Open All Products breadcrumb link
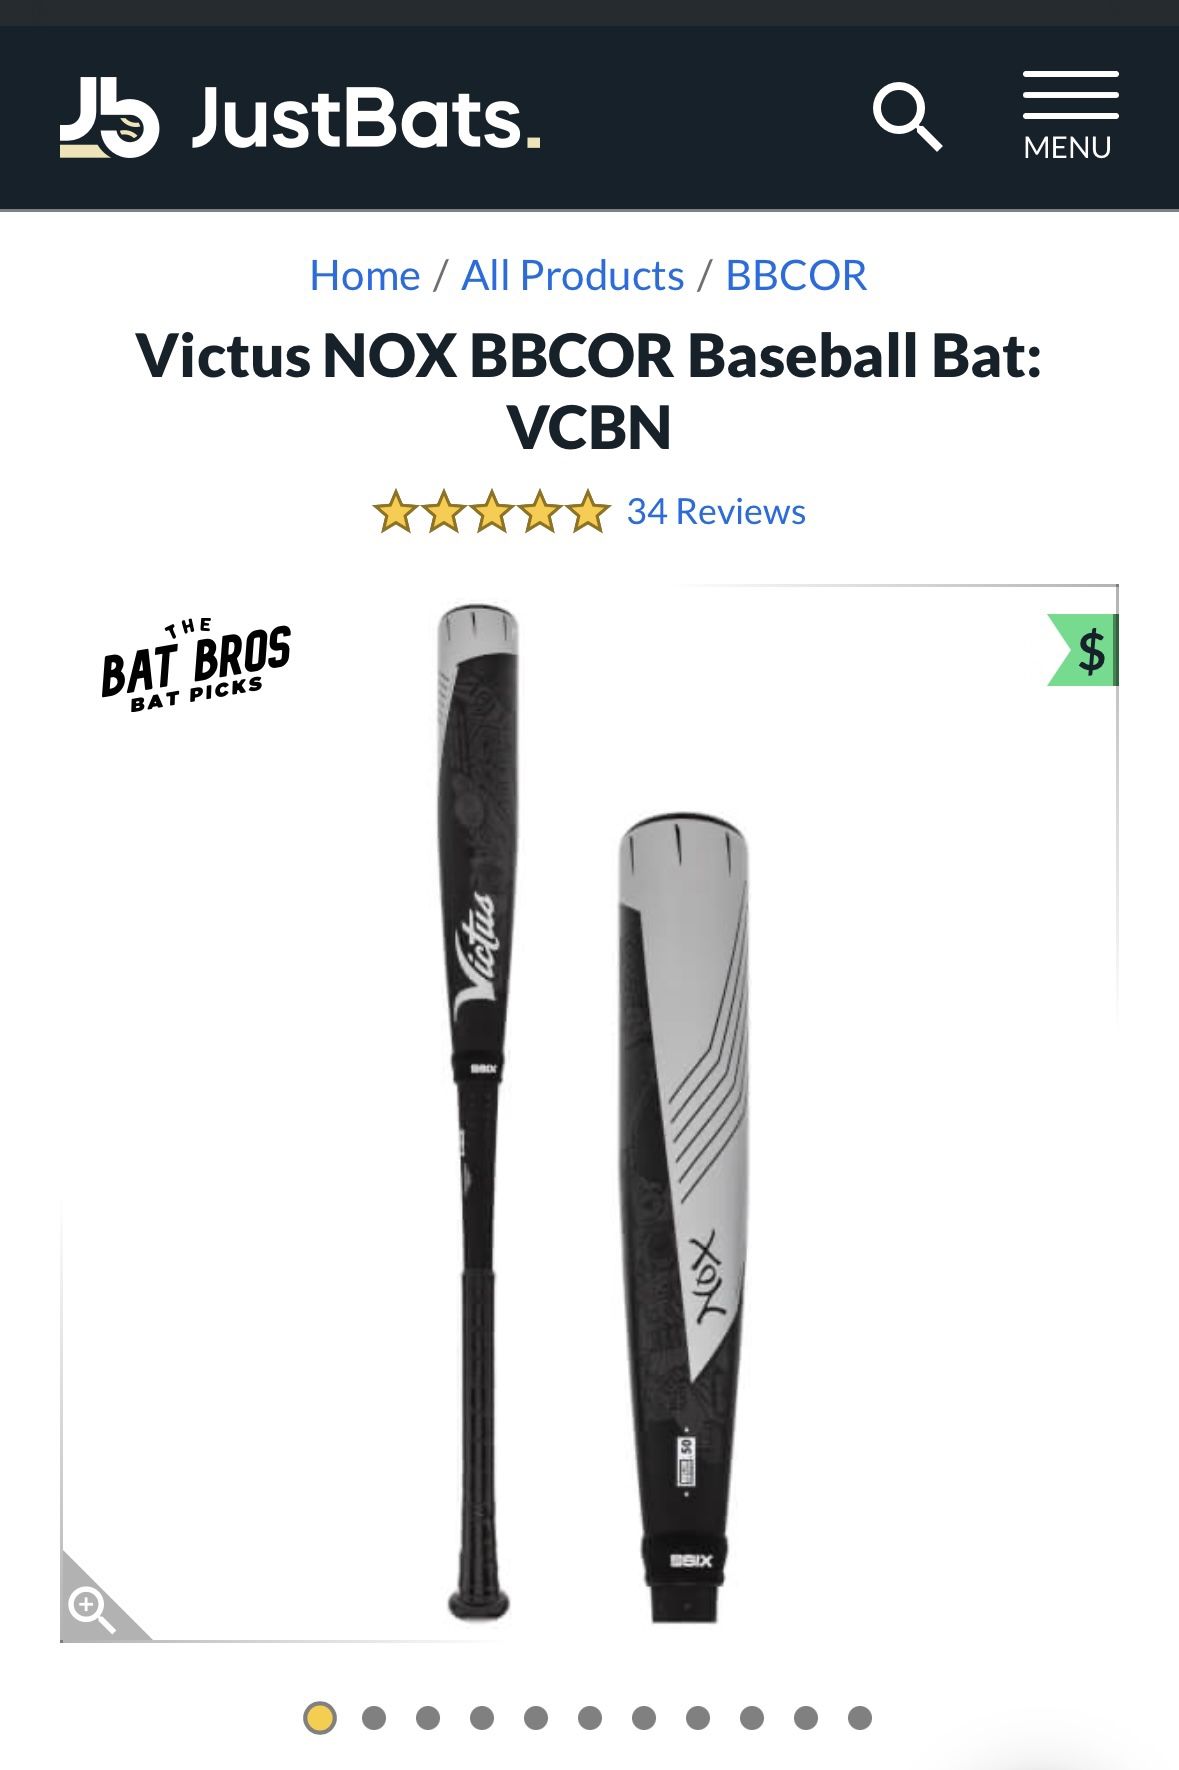This screenshot has height=1770, width=1179. point(572,275)
